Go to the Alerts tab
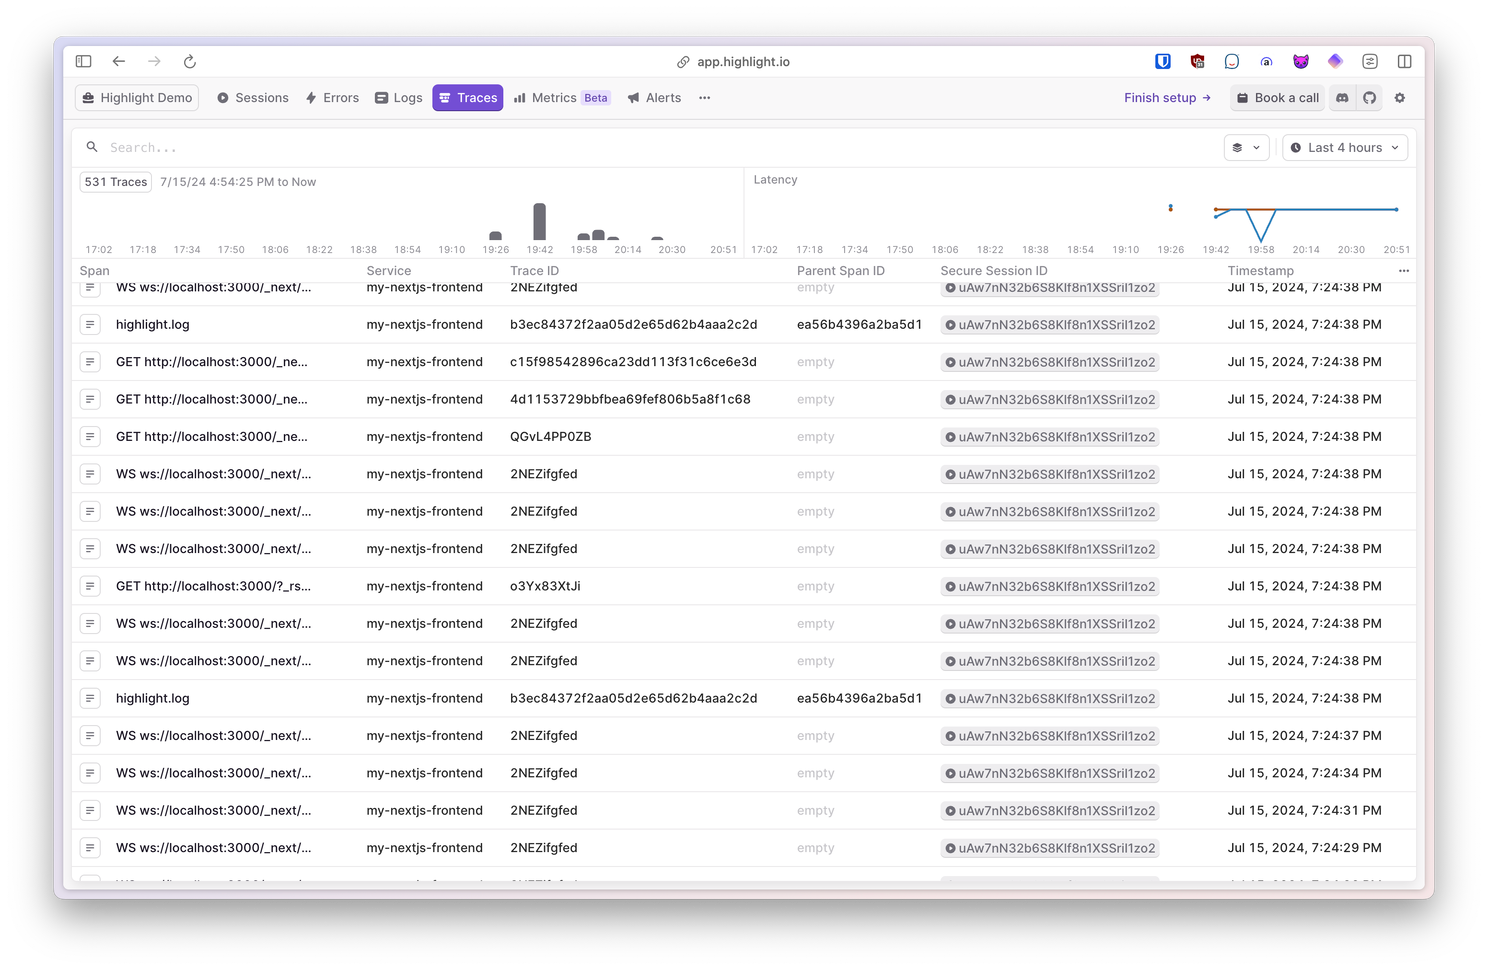This screenshot has width=1488, height=970. click(x=654, y=98)
